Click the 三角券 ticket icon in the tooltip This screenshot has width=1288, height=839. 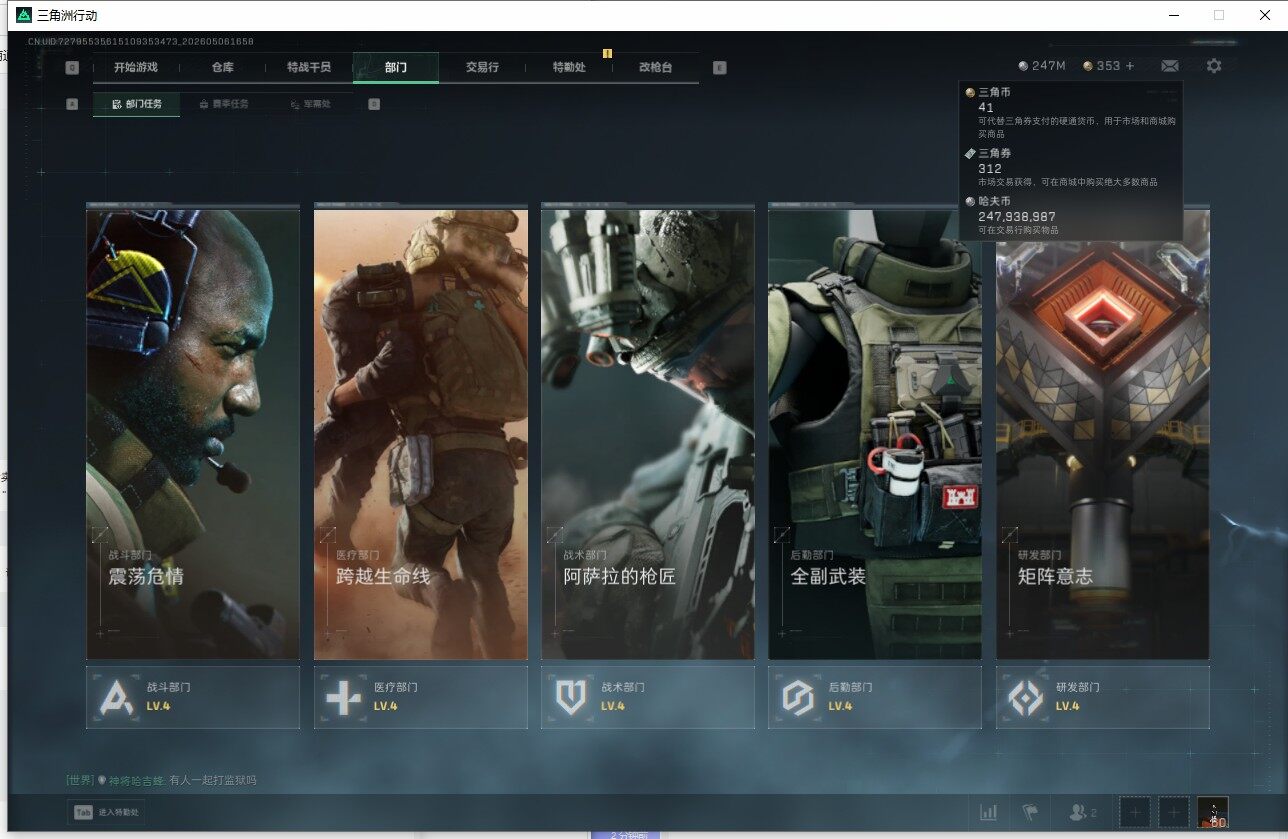(970, 154)
